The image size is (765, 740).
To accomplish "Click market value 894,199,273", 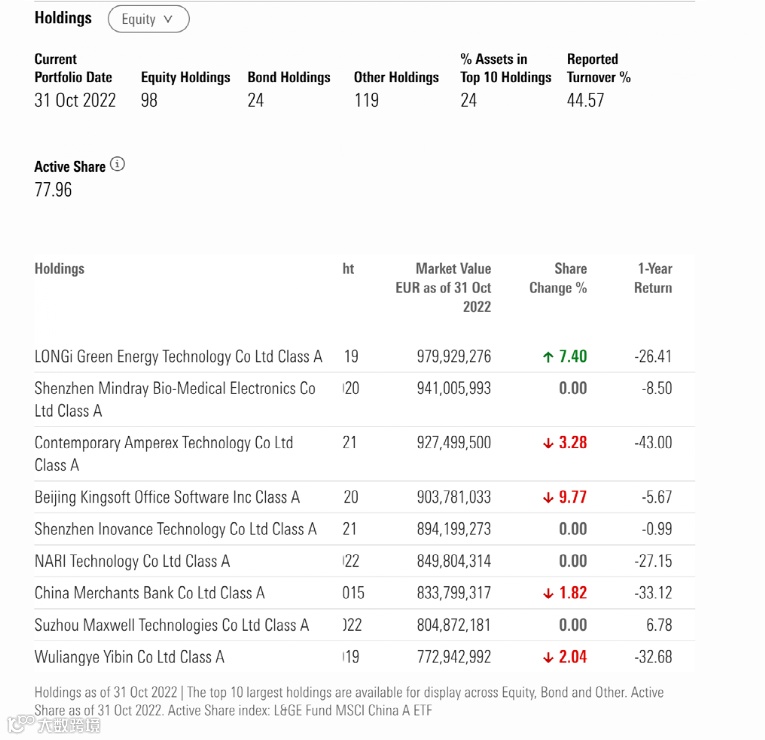I will (454, 529).
